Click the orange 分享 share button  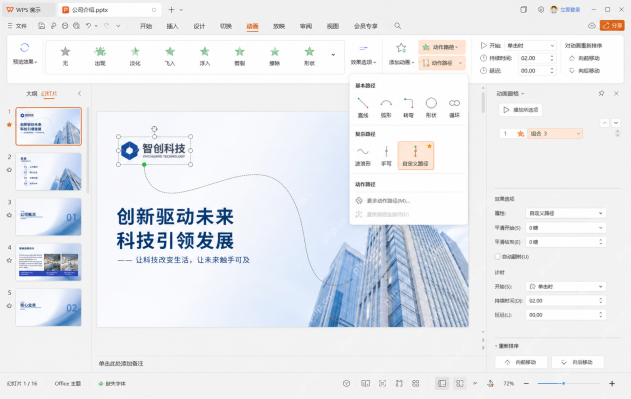612,26
